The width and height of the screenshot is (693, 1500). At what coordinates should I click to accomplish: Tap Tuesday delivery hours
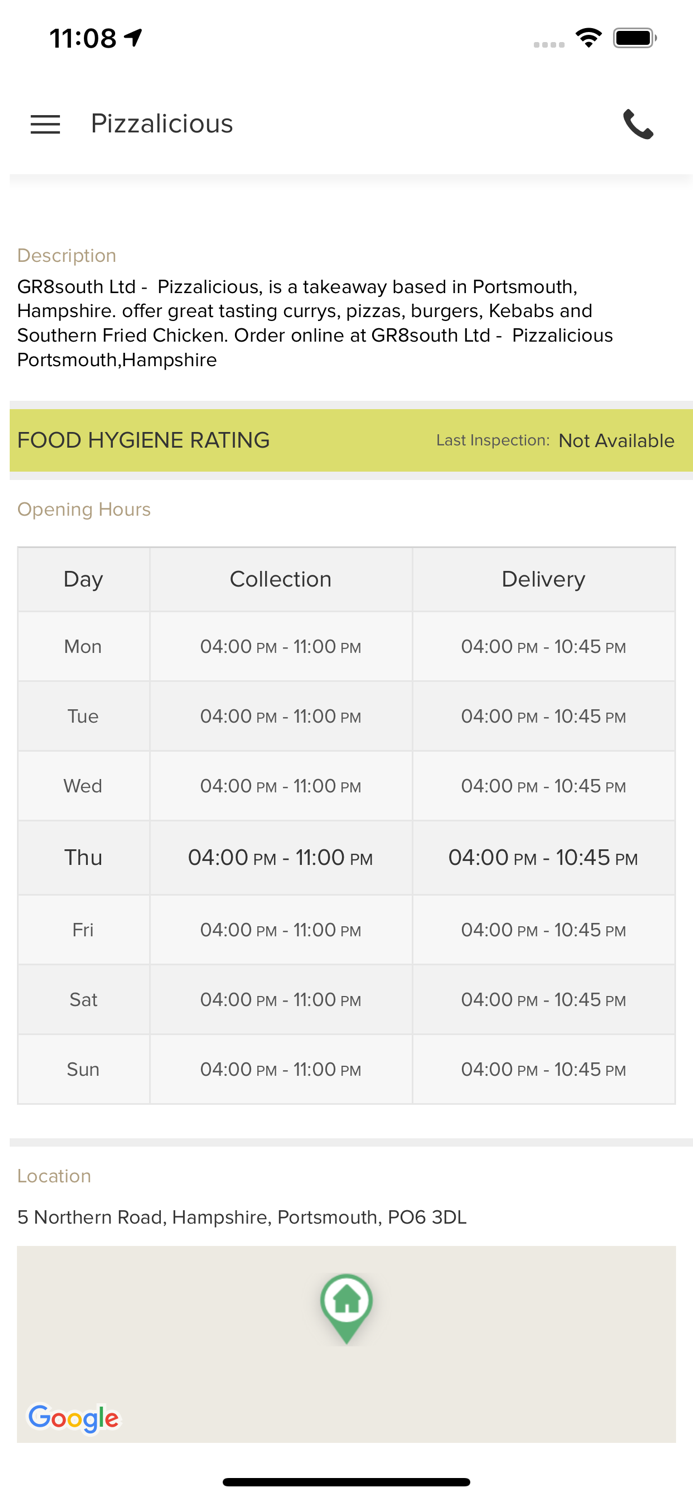544,717
